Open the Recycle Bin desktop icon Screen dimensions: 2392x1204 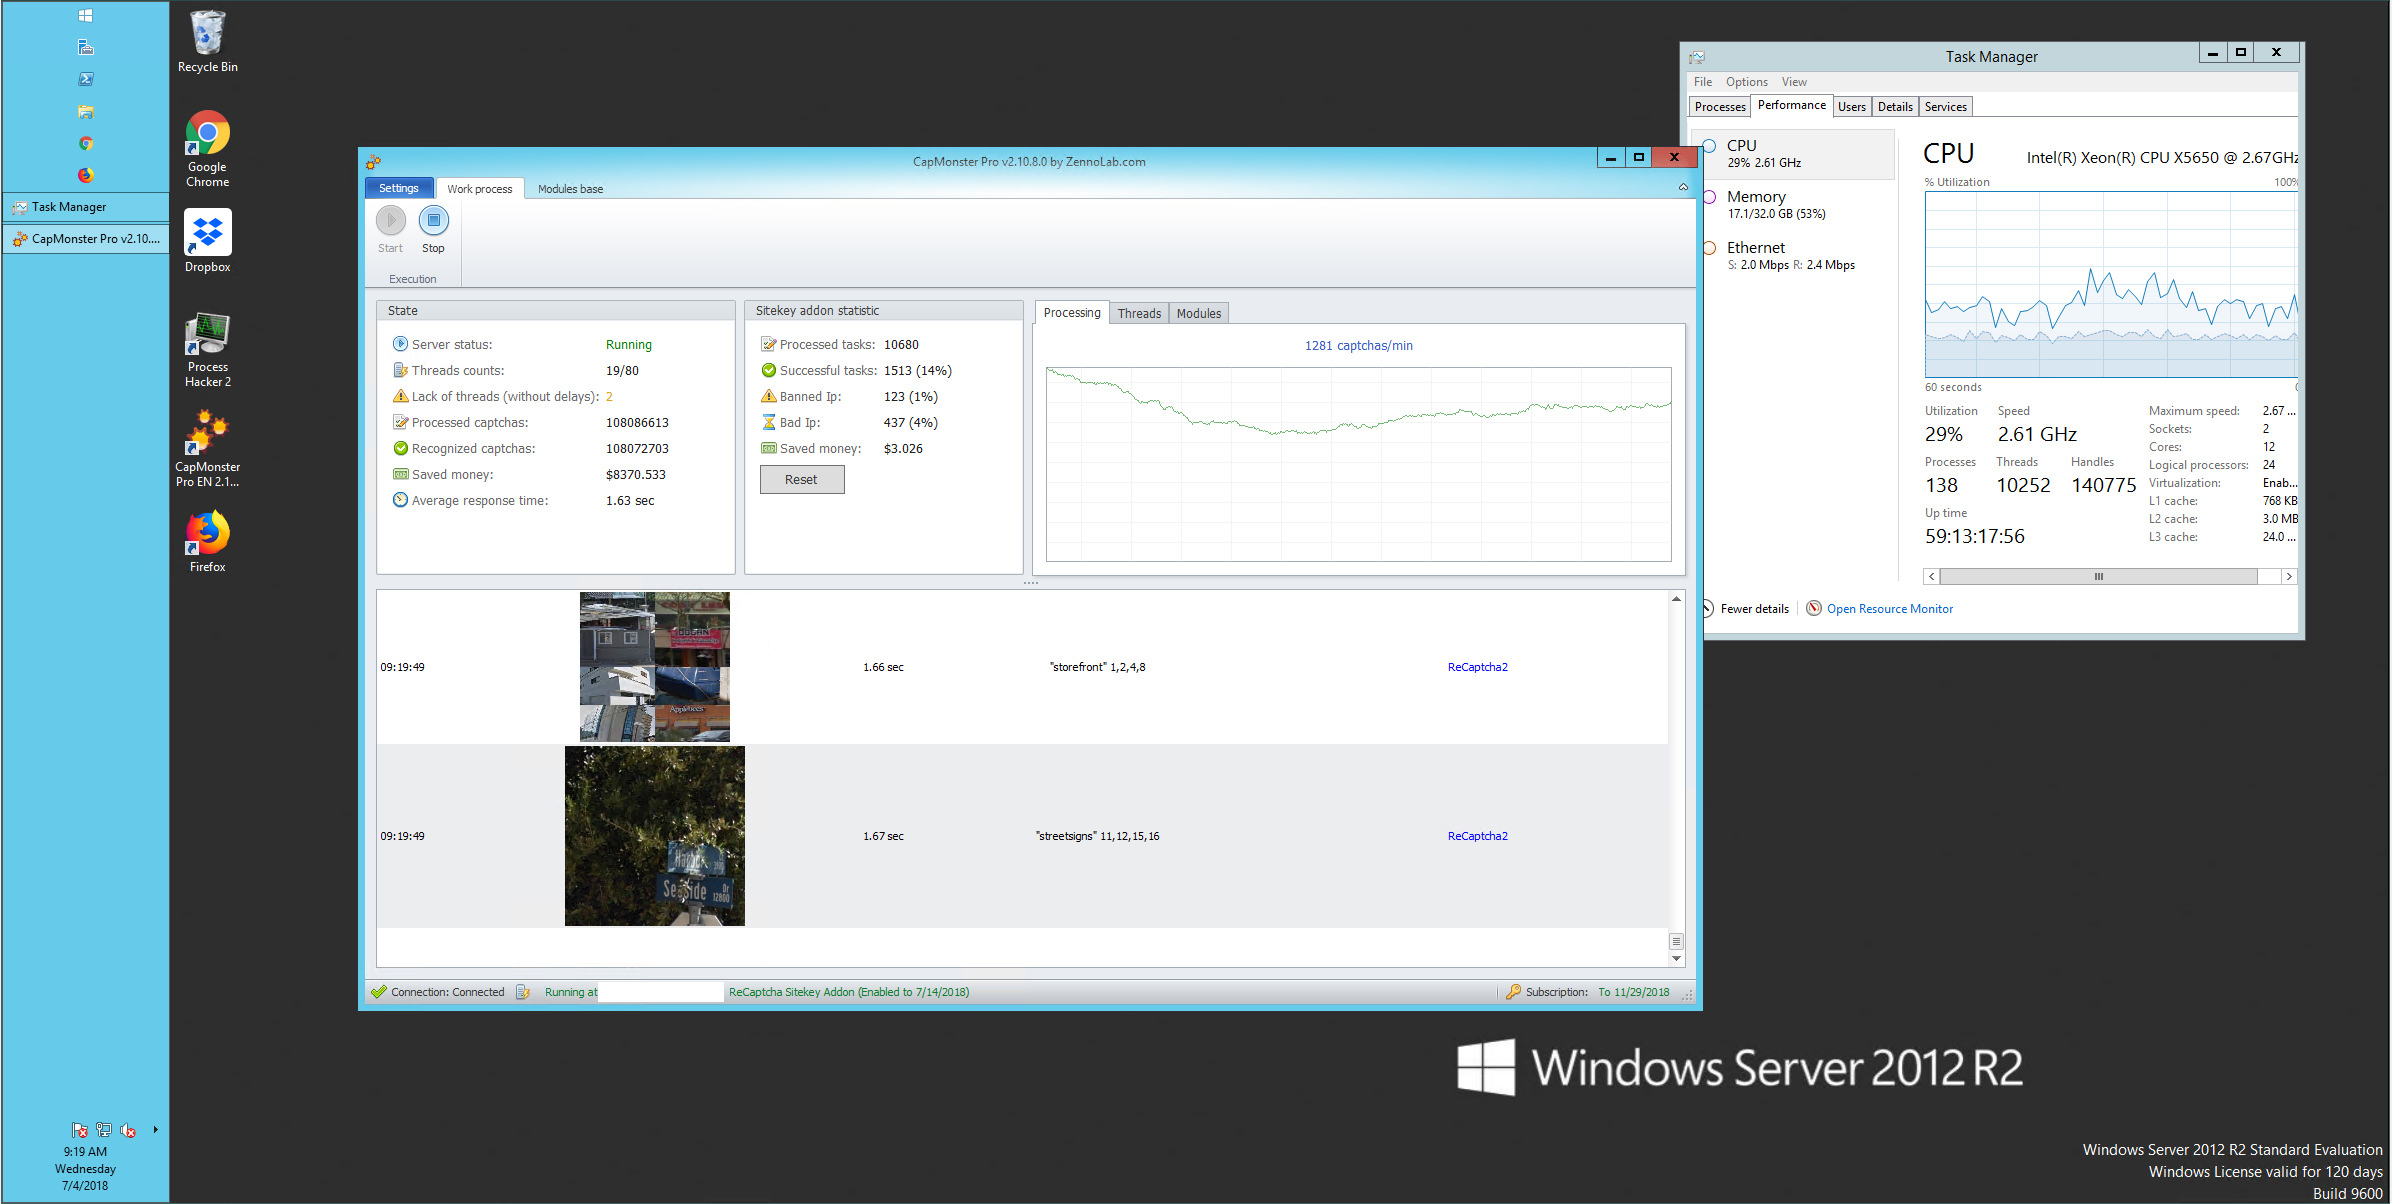(x=208, y=42)
